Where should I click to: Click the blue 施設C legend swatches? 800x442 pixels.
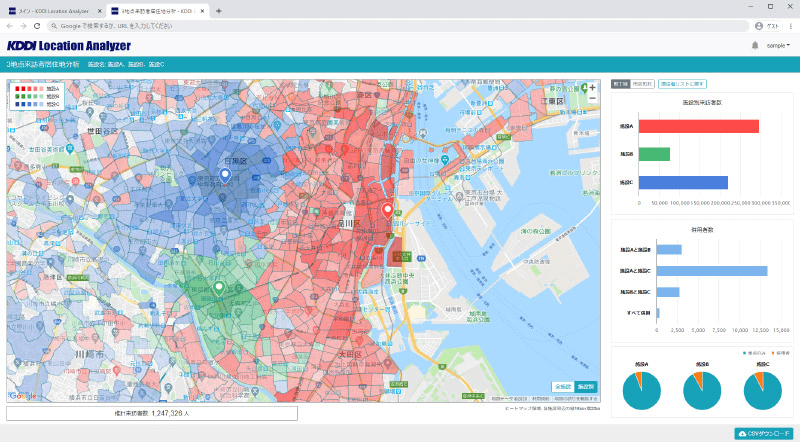[29, 104]
